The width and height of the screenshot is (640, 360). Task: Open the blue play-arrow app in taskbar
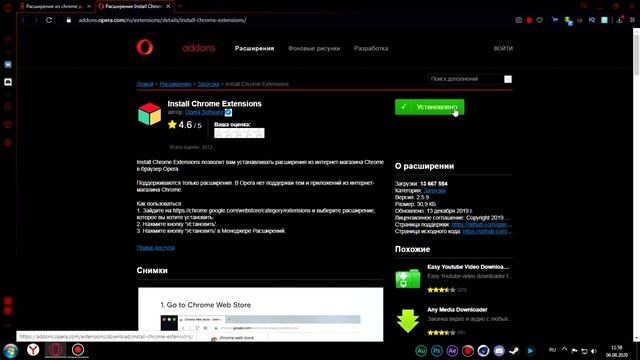pyautogui.click(x=530, y=351)
